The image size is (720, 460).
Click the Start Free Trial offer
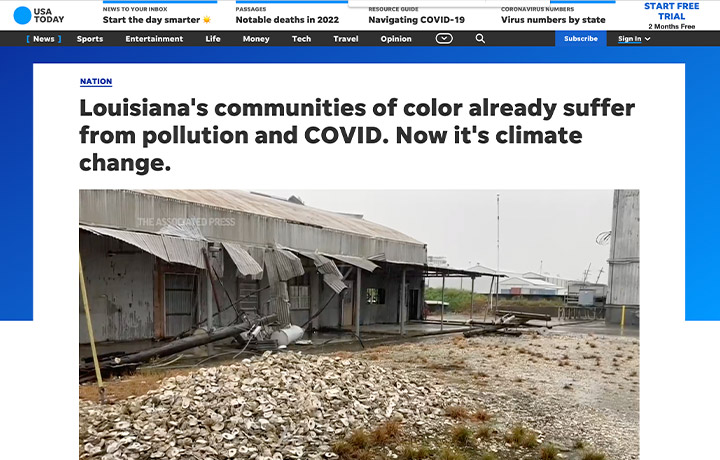[671, 11]
